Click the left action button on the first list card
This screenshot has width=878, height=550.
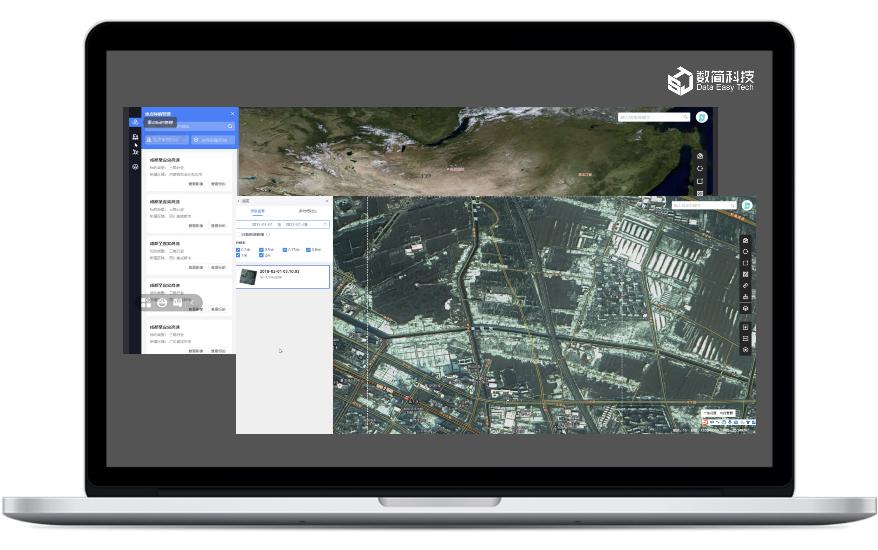click(196, 184)
